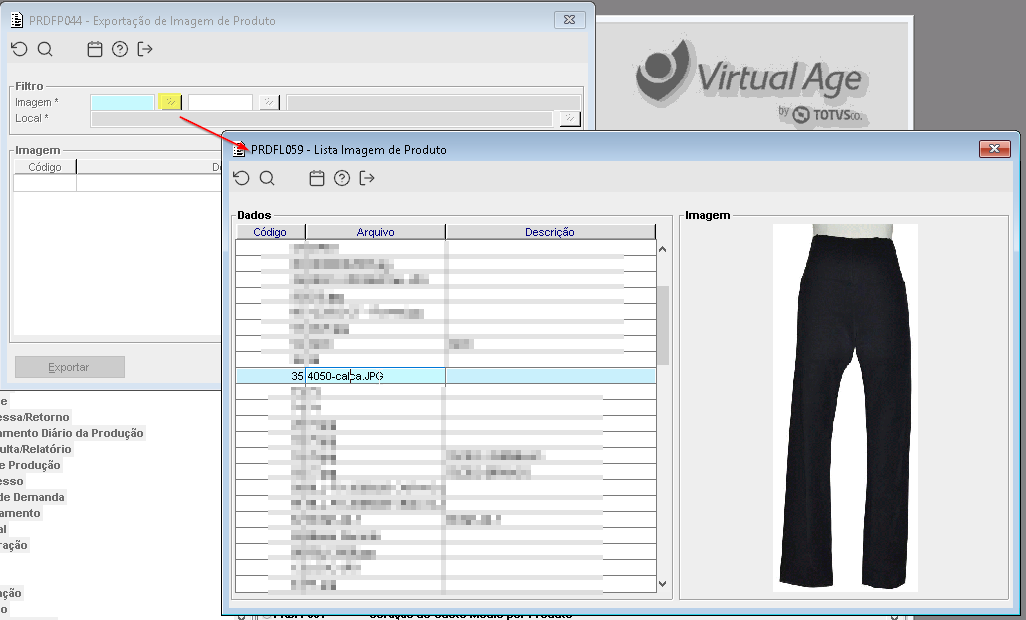Click exit icon in PRDFL059 toolbar

click(367, 178)
